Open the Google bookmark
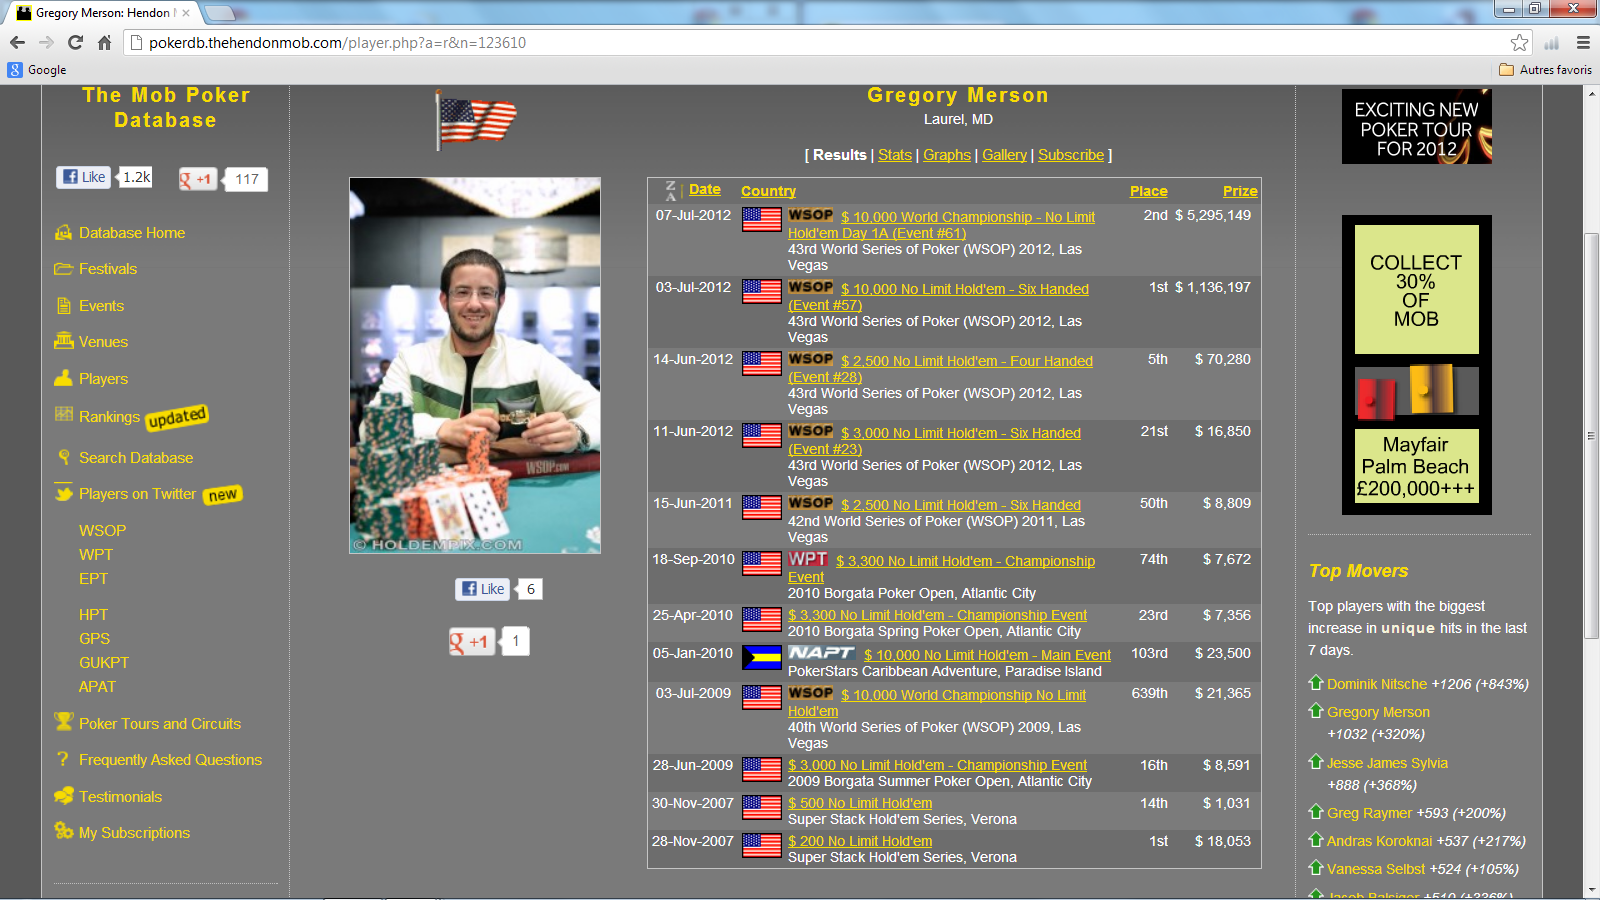 [x=37, y=70]
